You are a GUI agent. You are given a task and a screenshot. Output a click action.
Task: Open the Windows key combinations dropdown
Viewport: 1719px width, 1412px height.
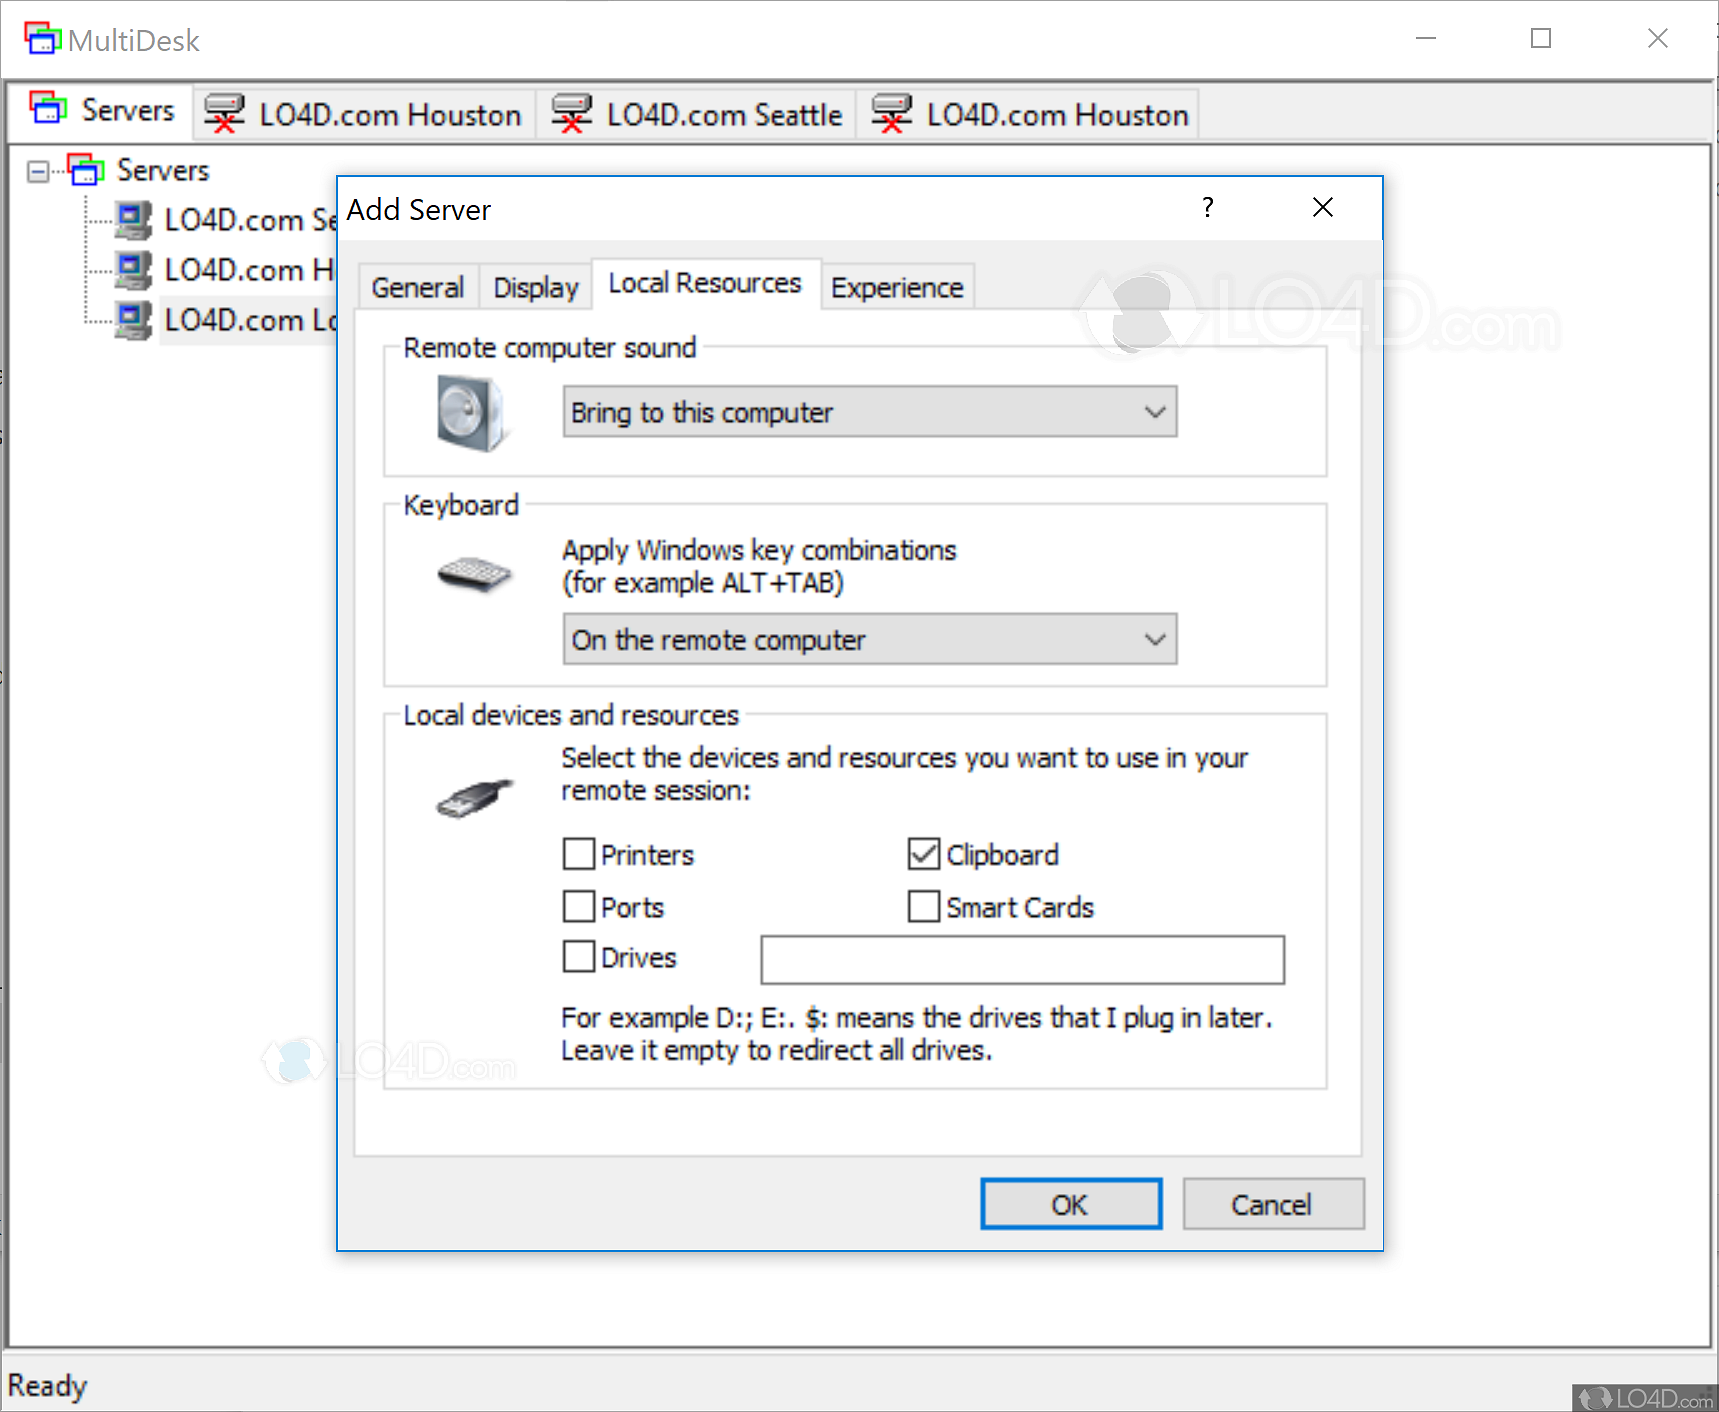pyautogui.click(x=1156, y=639)
